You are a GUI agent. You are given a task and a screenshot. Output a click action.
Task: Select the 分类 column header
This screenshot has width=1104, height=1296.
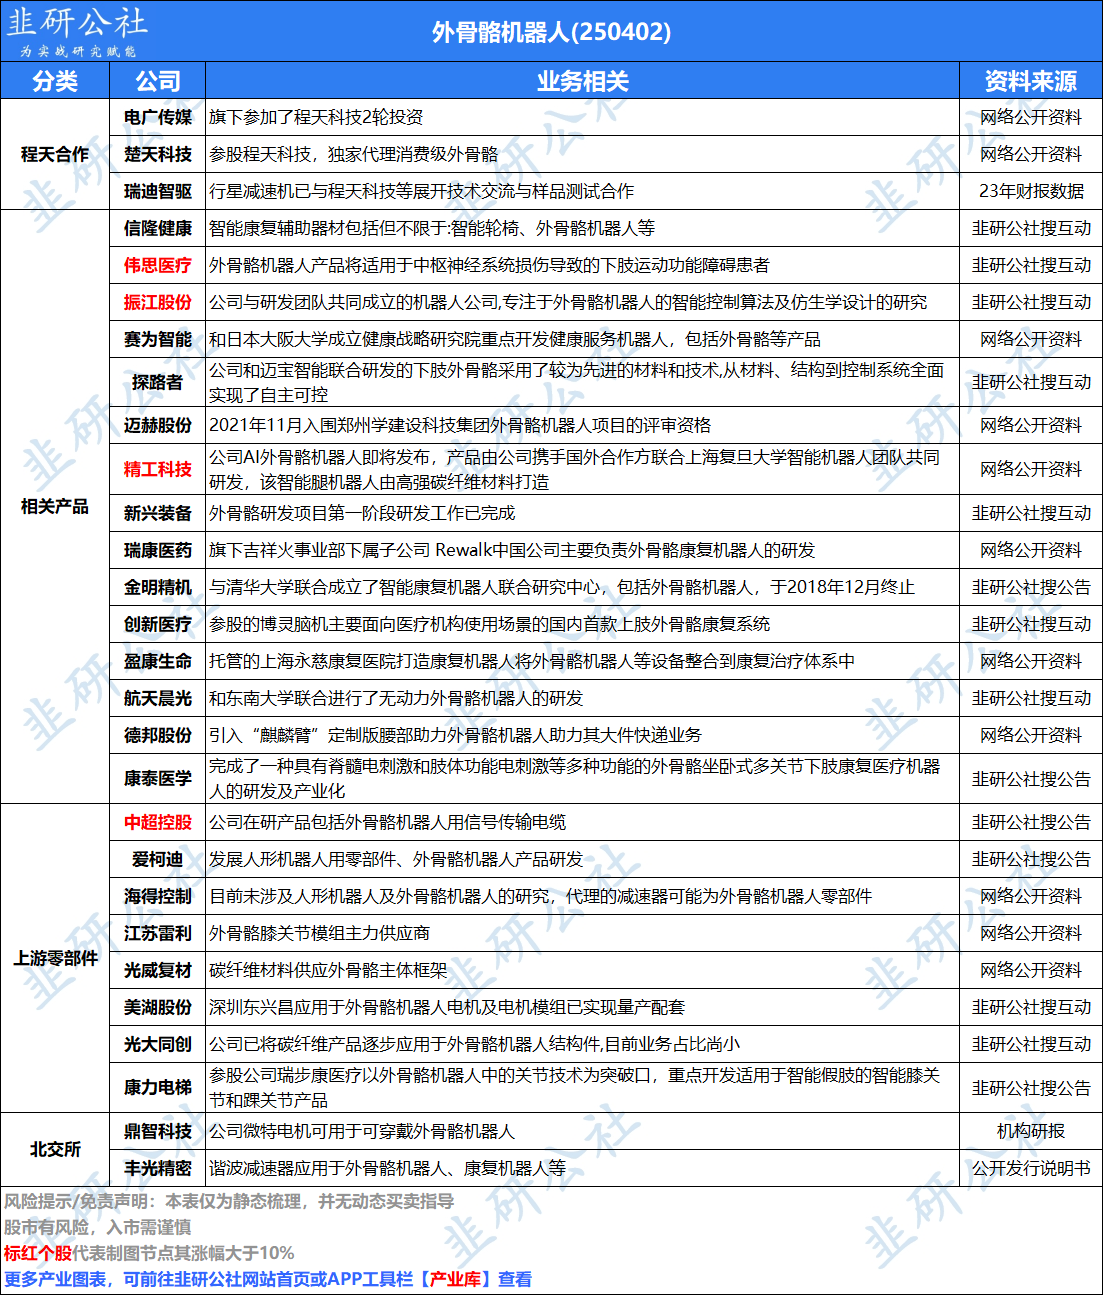[55, 81]
